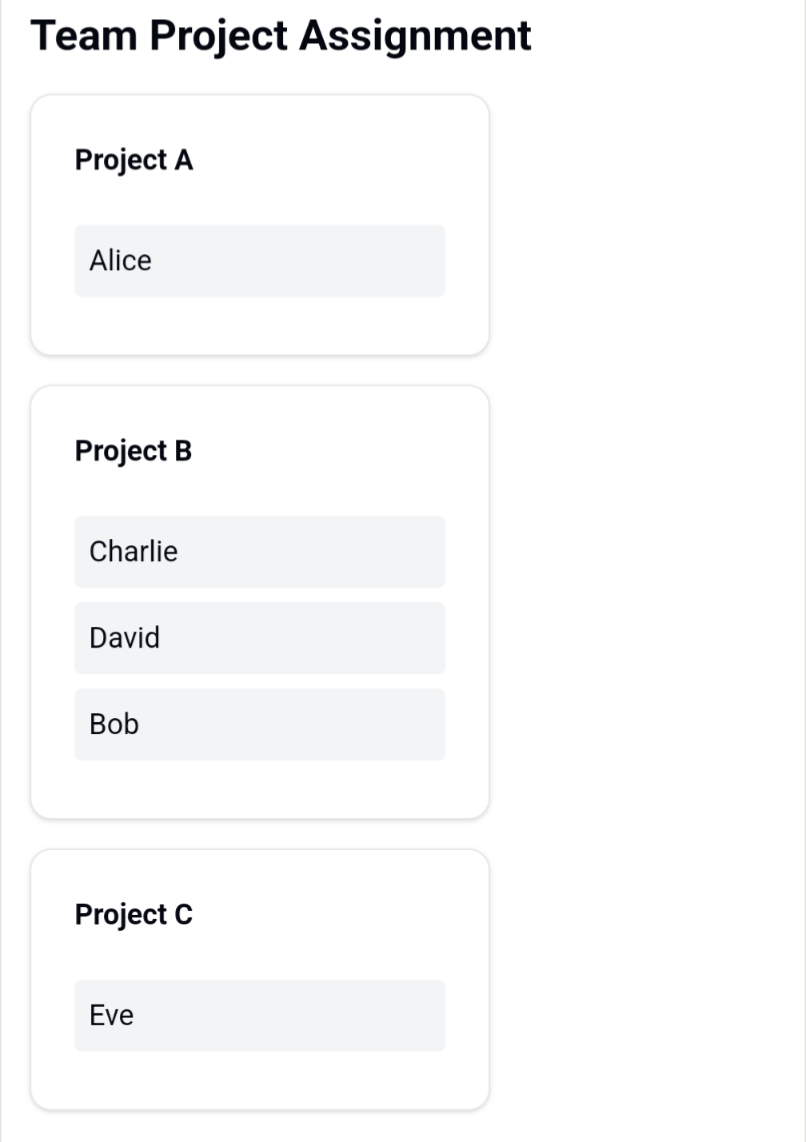
Task: Click empty space below Alice in Project A
Action: tap(259, 326)
